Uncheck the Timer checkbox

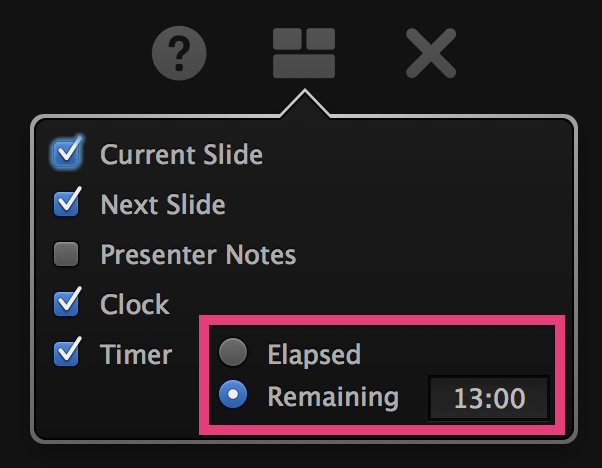pos(67,353)
